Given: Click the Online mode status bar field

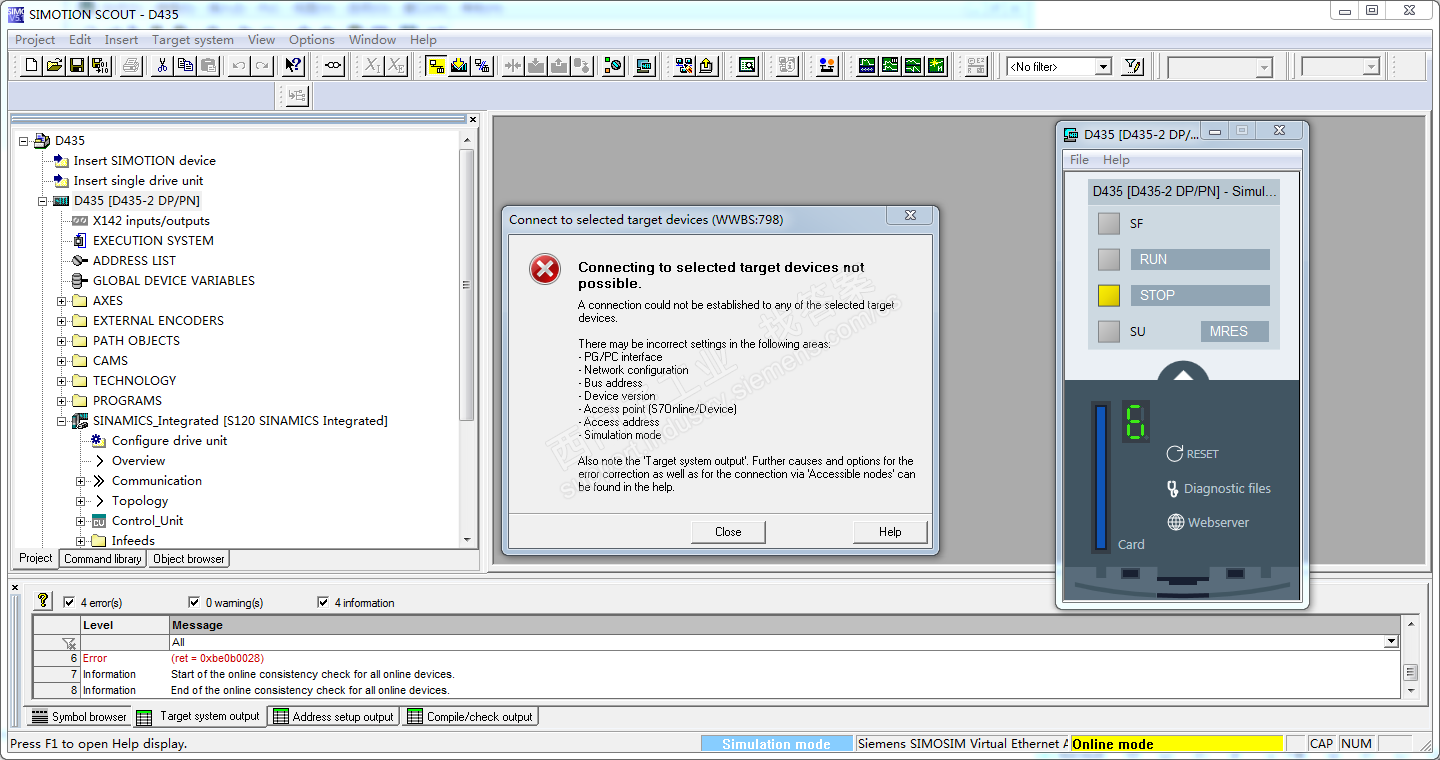Looking at the screenshot, I should point(1176,744).
